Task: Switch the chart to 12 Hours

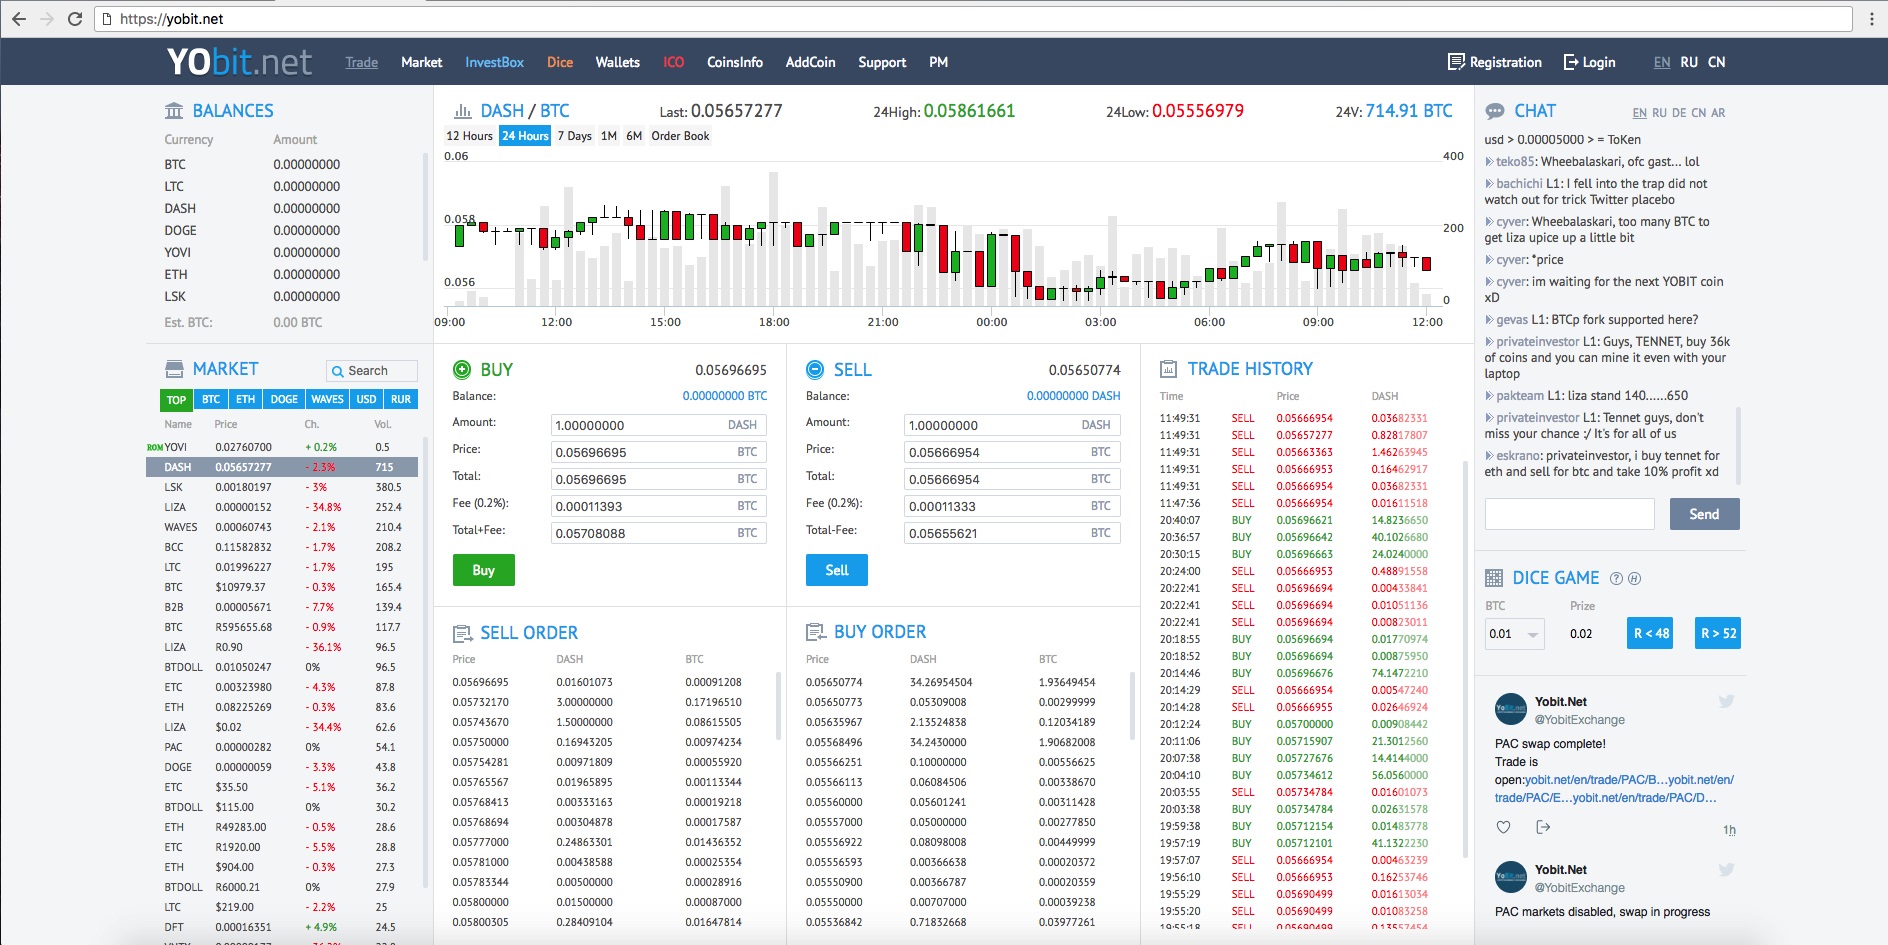Action: click(469, 136)
